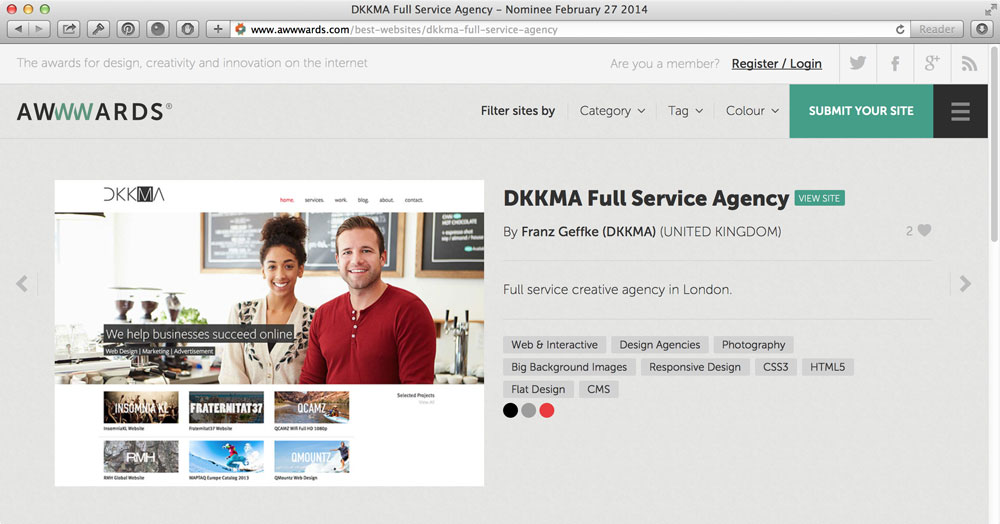Select the CMS tag
This screenshot has height=524, width=1000.
[598, 389]
